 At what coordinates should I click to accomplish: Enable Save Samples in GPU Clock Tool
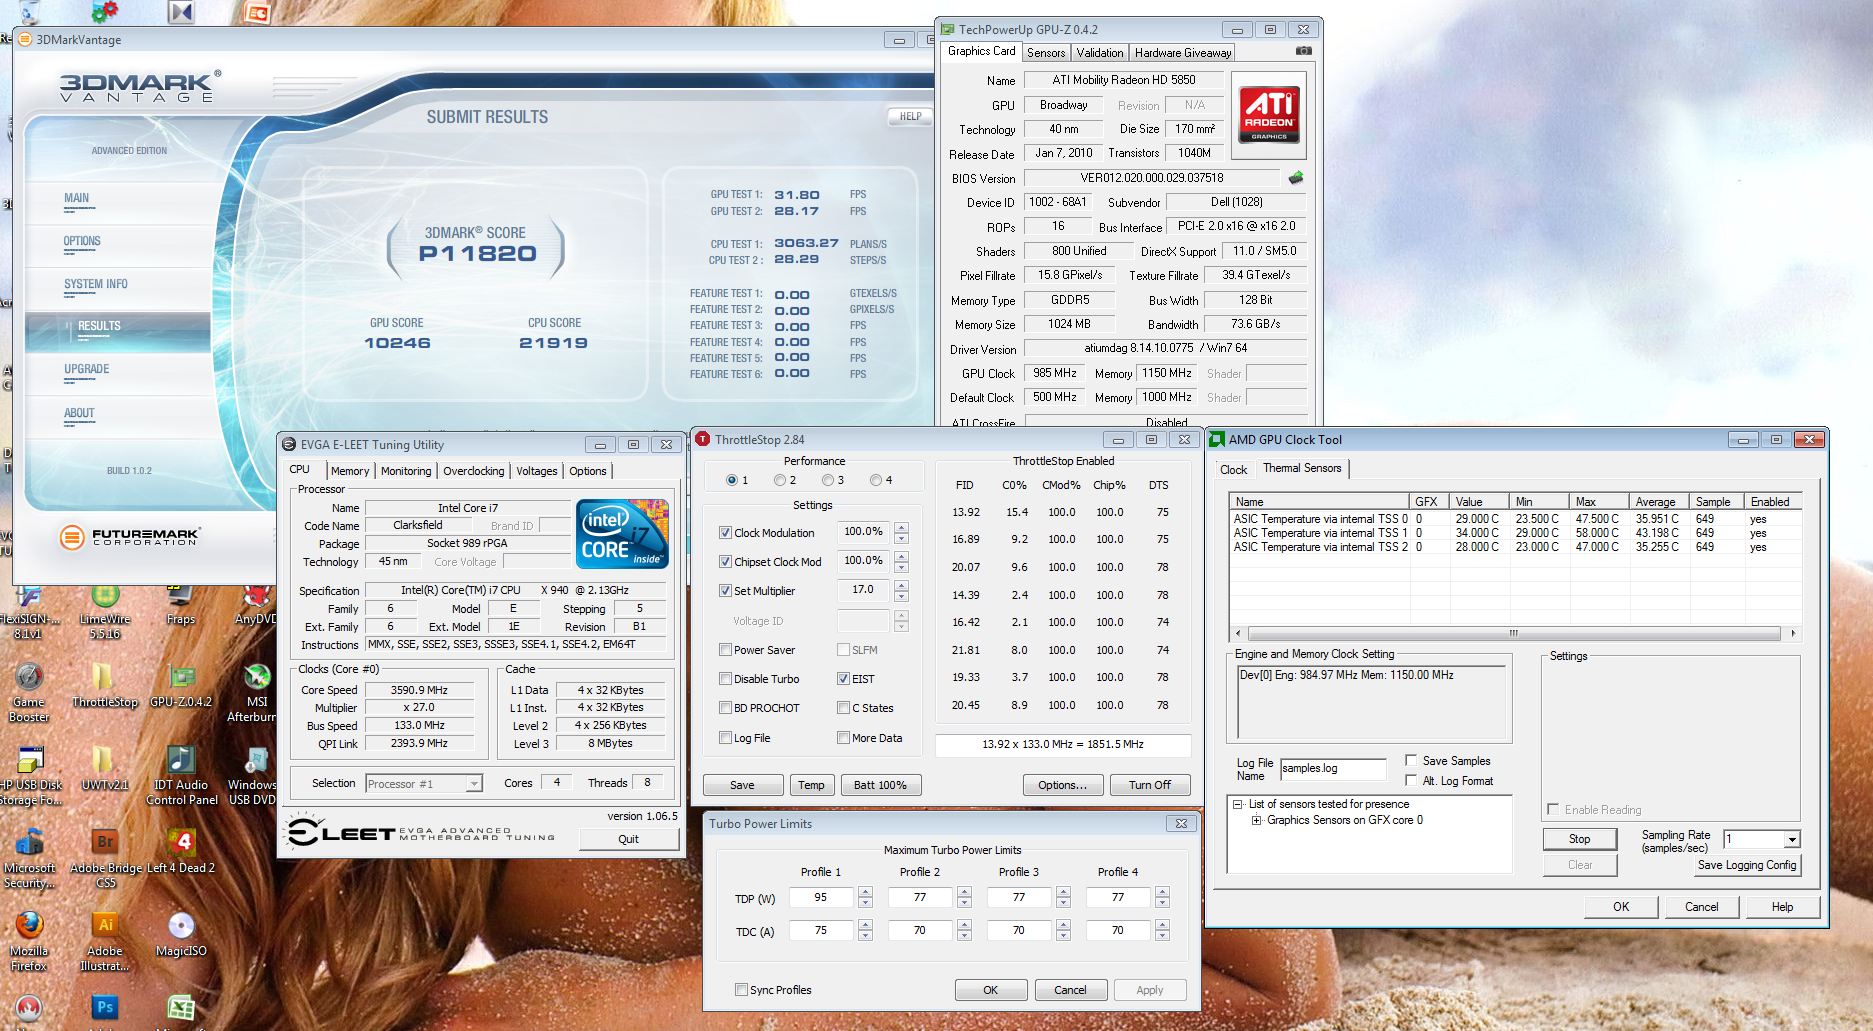[1411, 760]
